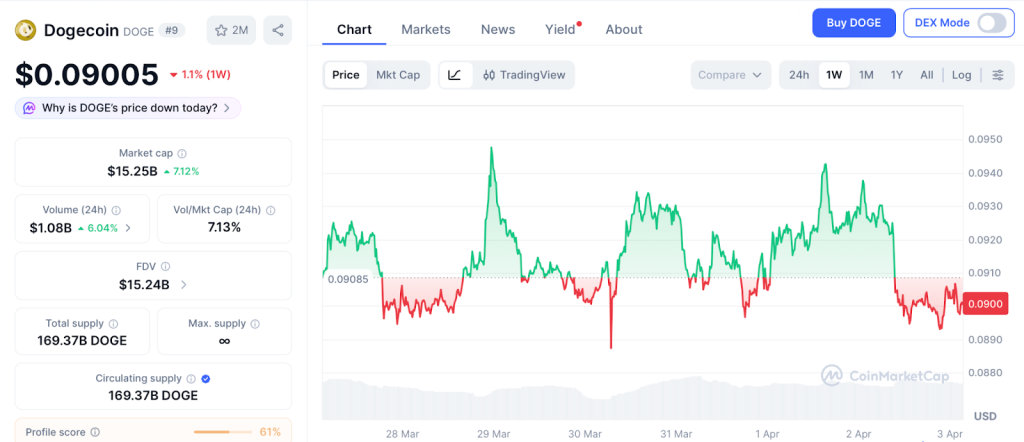Click the Circulating supply verified badge
The width and height of the screenshot is (1024, 442).
205,379
